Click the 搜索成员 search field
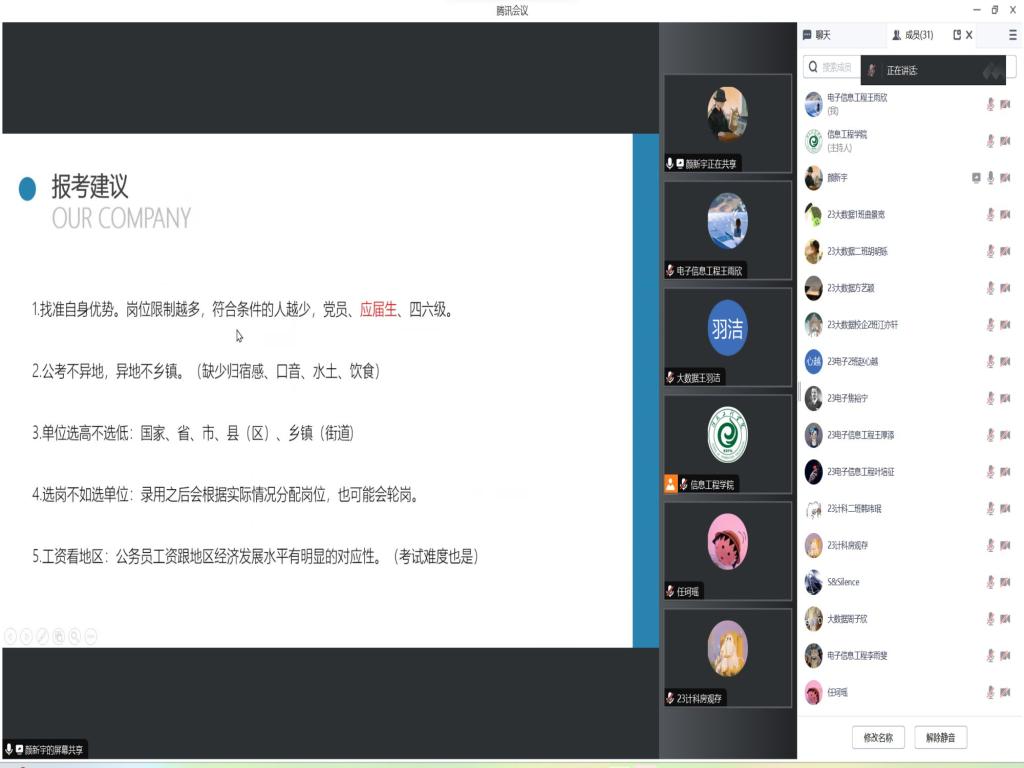The height and width of the screenshot is (768, 1024). tap(836, 67)
